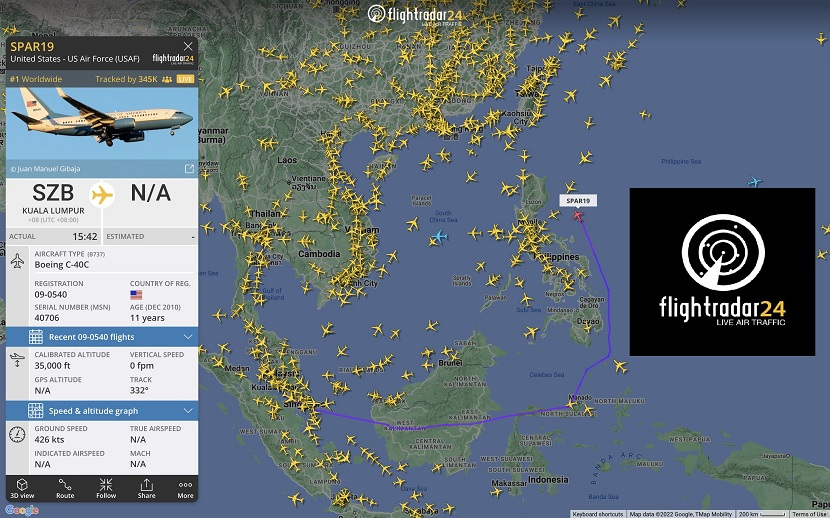Expand Recent 09-0540 flights section
830x518 pixels.
pos(102,337)
